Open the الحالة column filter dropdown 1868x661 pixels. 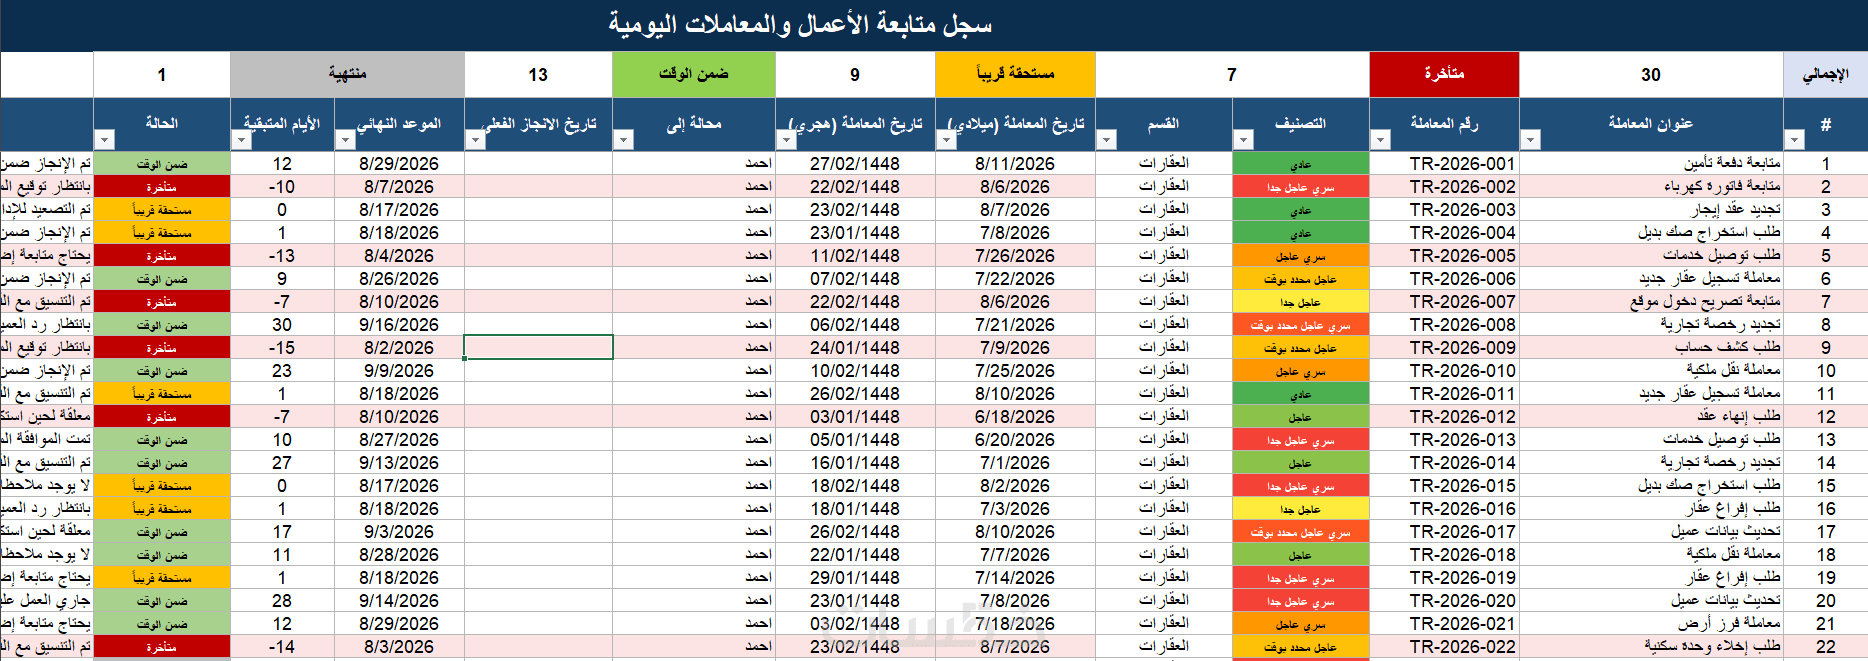coord(105,140)
